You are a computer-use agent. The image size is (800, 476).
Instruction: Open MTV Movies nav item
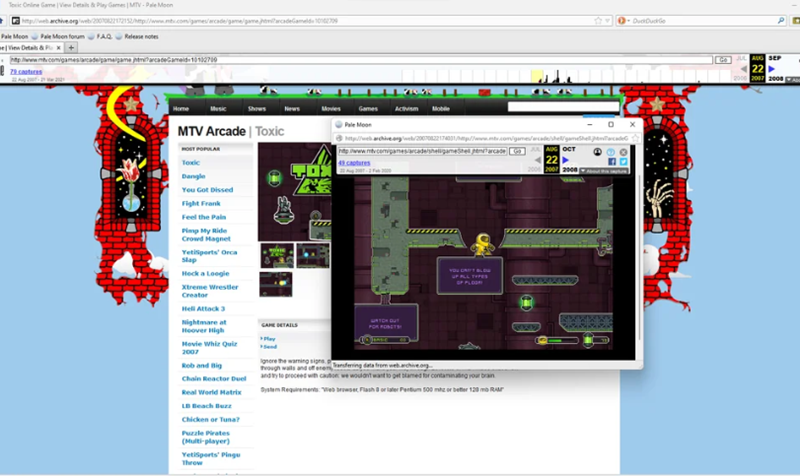[331, 109]
